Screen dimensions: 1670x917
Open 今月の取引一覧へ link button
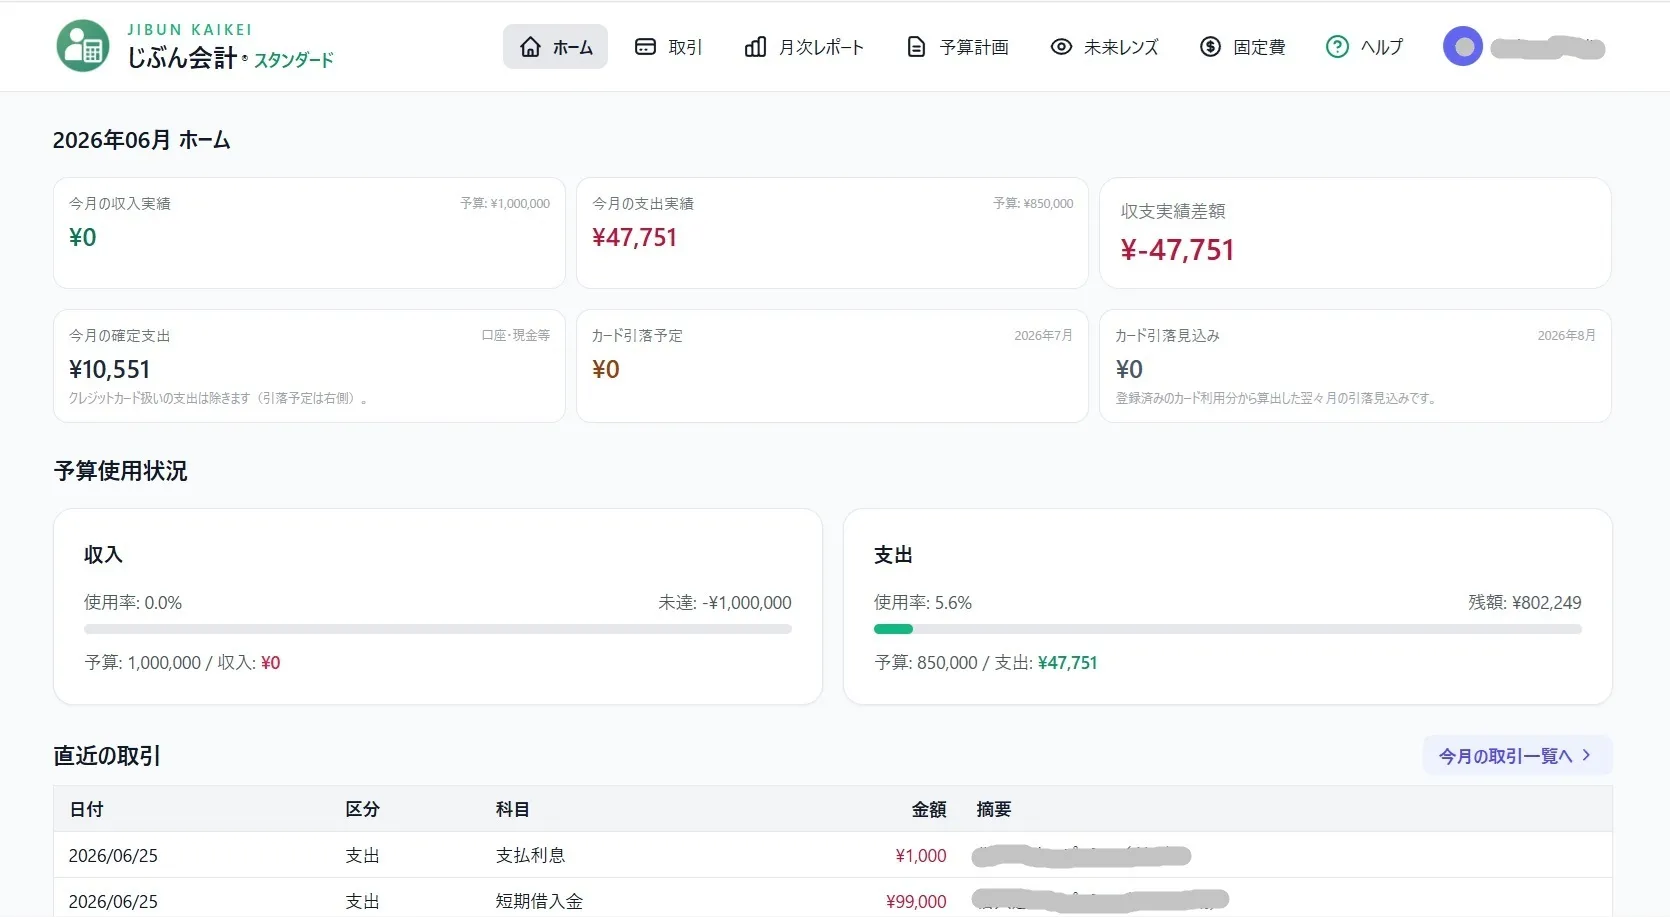(x=1517, y=755)
